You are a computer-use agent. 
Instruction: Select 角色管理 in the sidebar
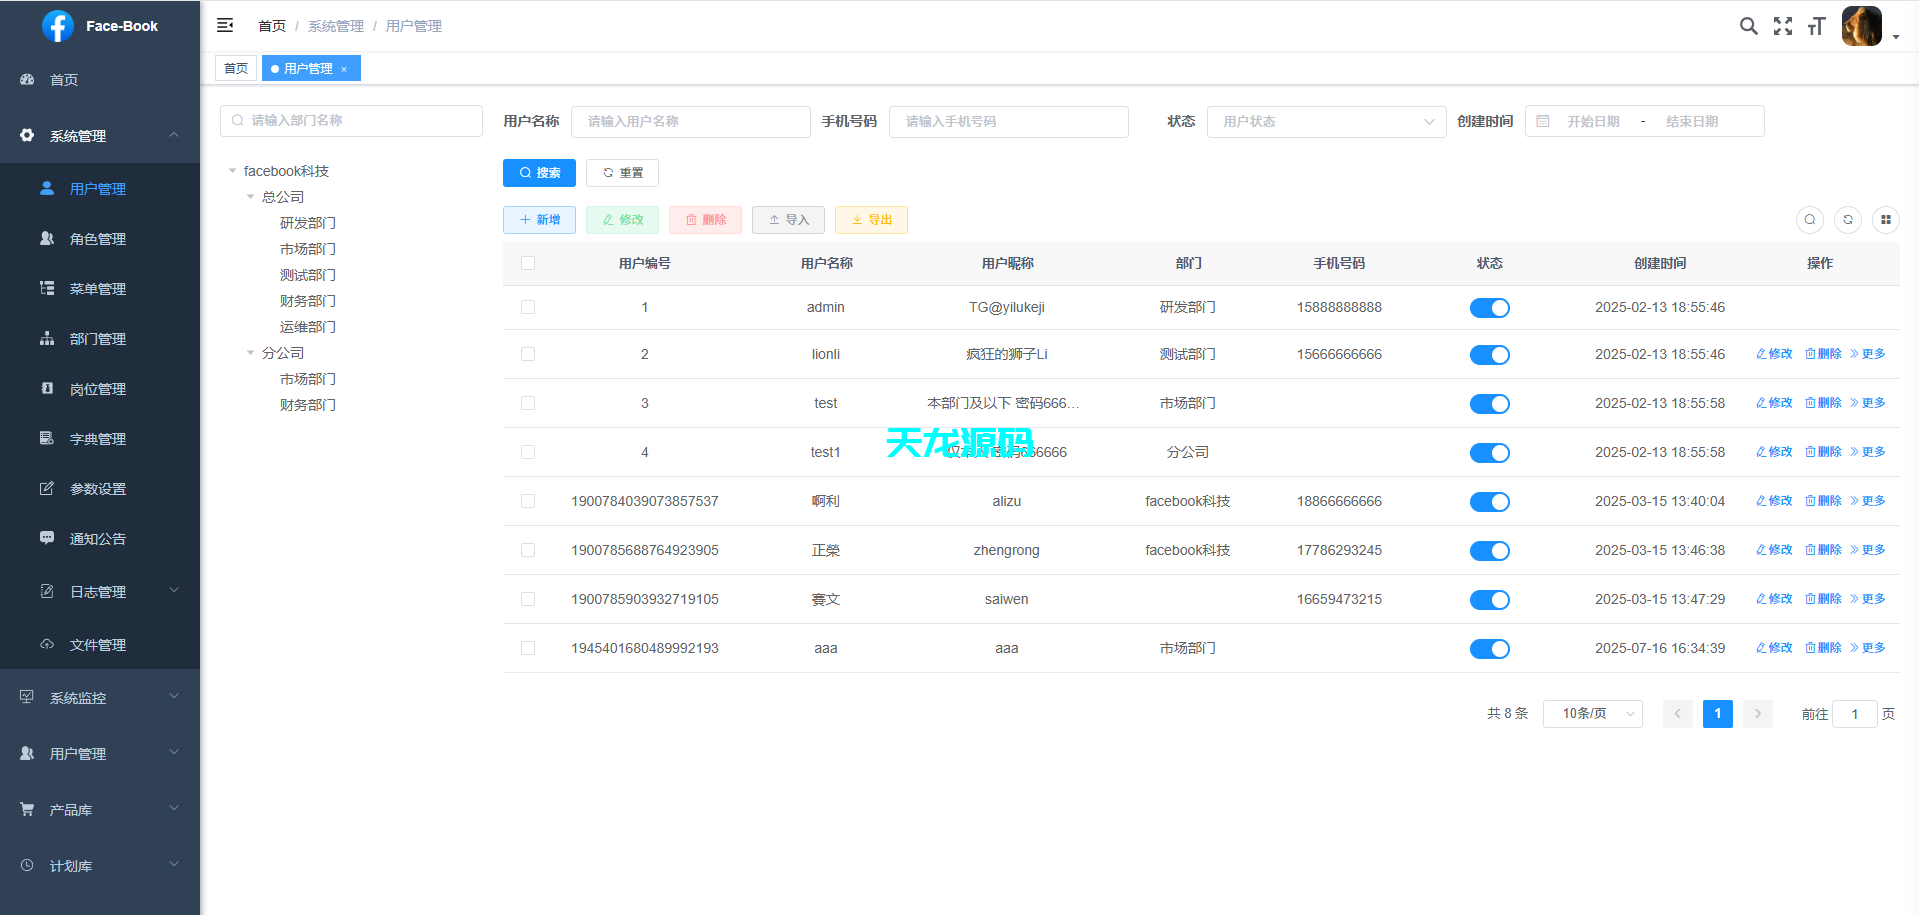[x=97, y=238]
